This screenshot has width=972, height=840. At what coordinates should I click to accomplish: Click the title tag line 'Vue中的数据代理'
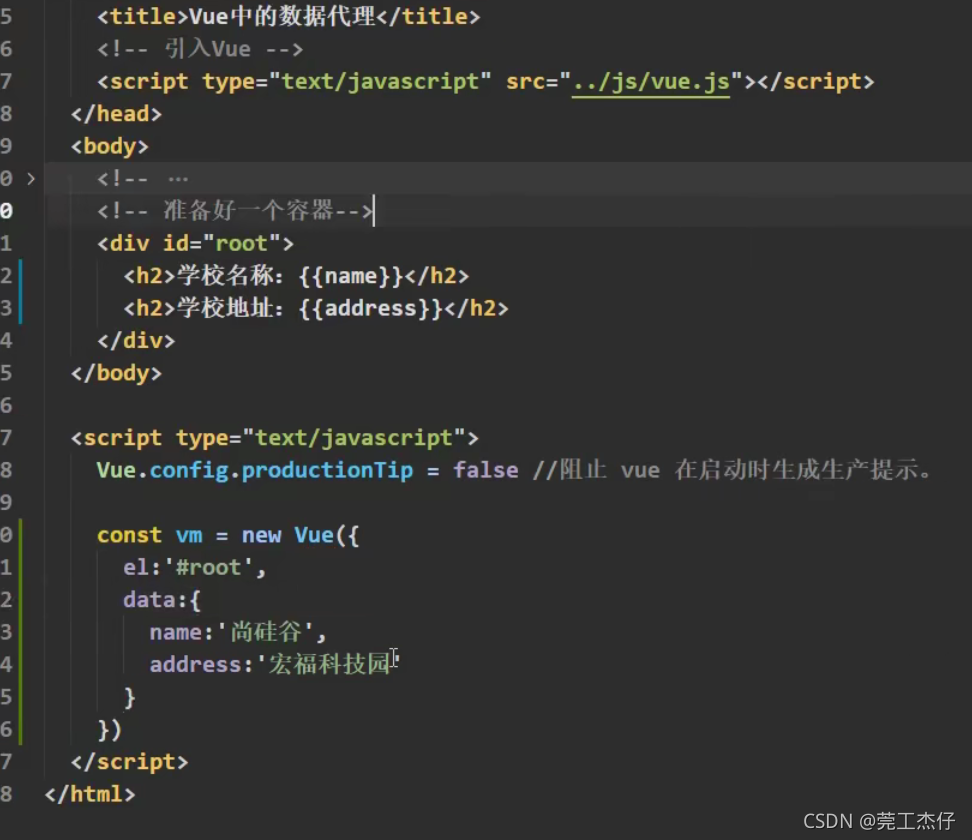[288, 17]
